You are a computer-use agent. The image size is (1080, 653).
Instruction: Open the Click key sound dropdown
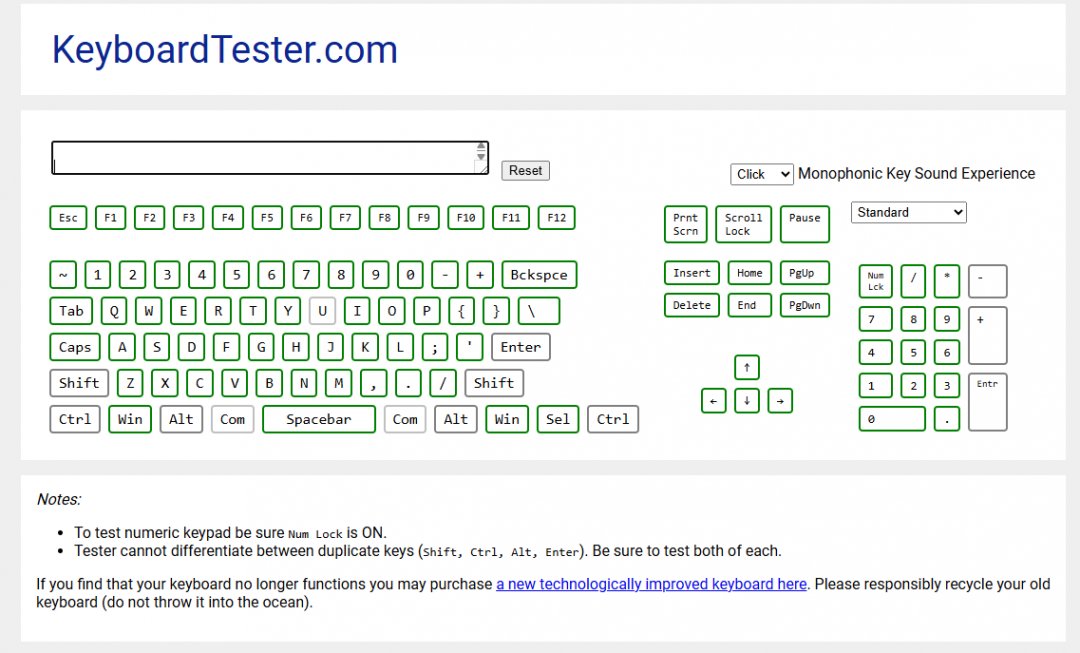coord(762,174)
